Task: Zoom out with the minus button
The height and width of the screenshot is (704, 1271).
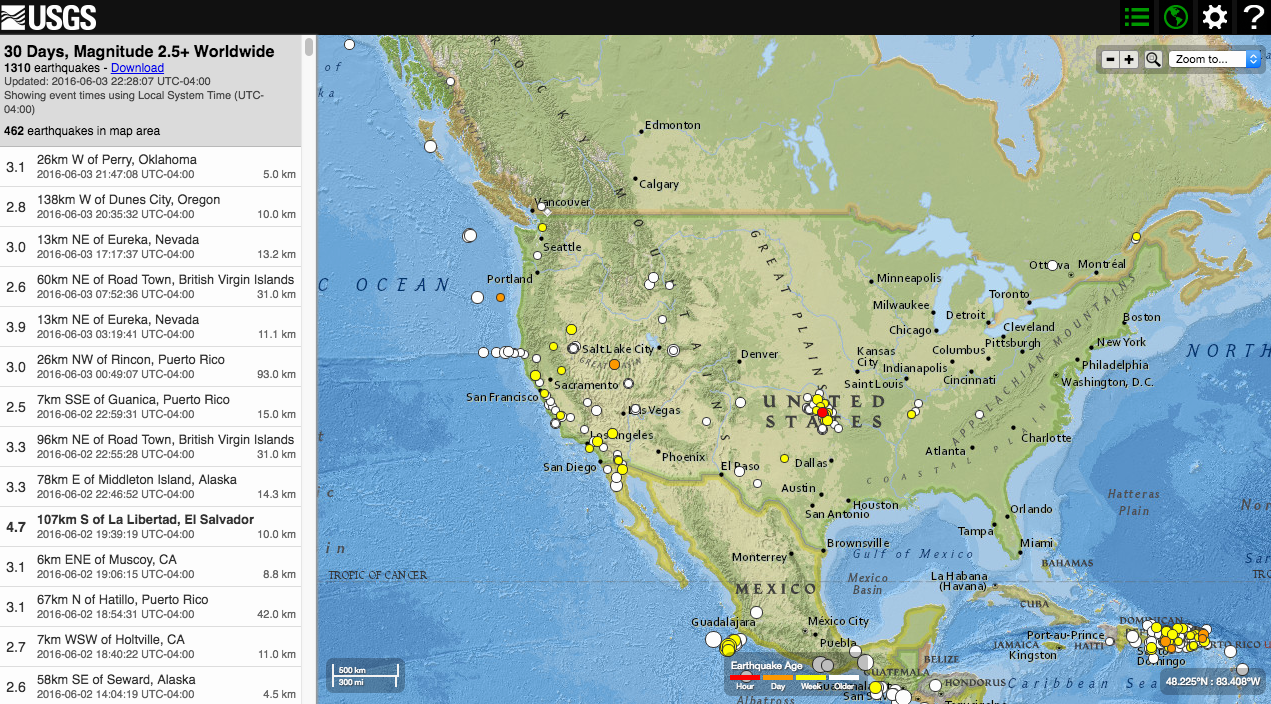Action: pos(1110,59)
